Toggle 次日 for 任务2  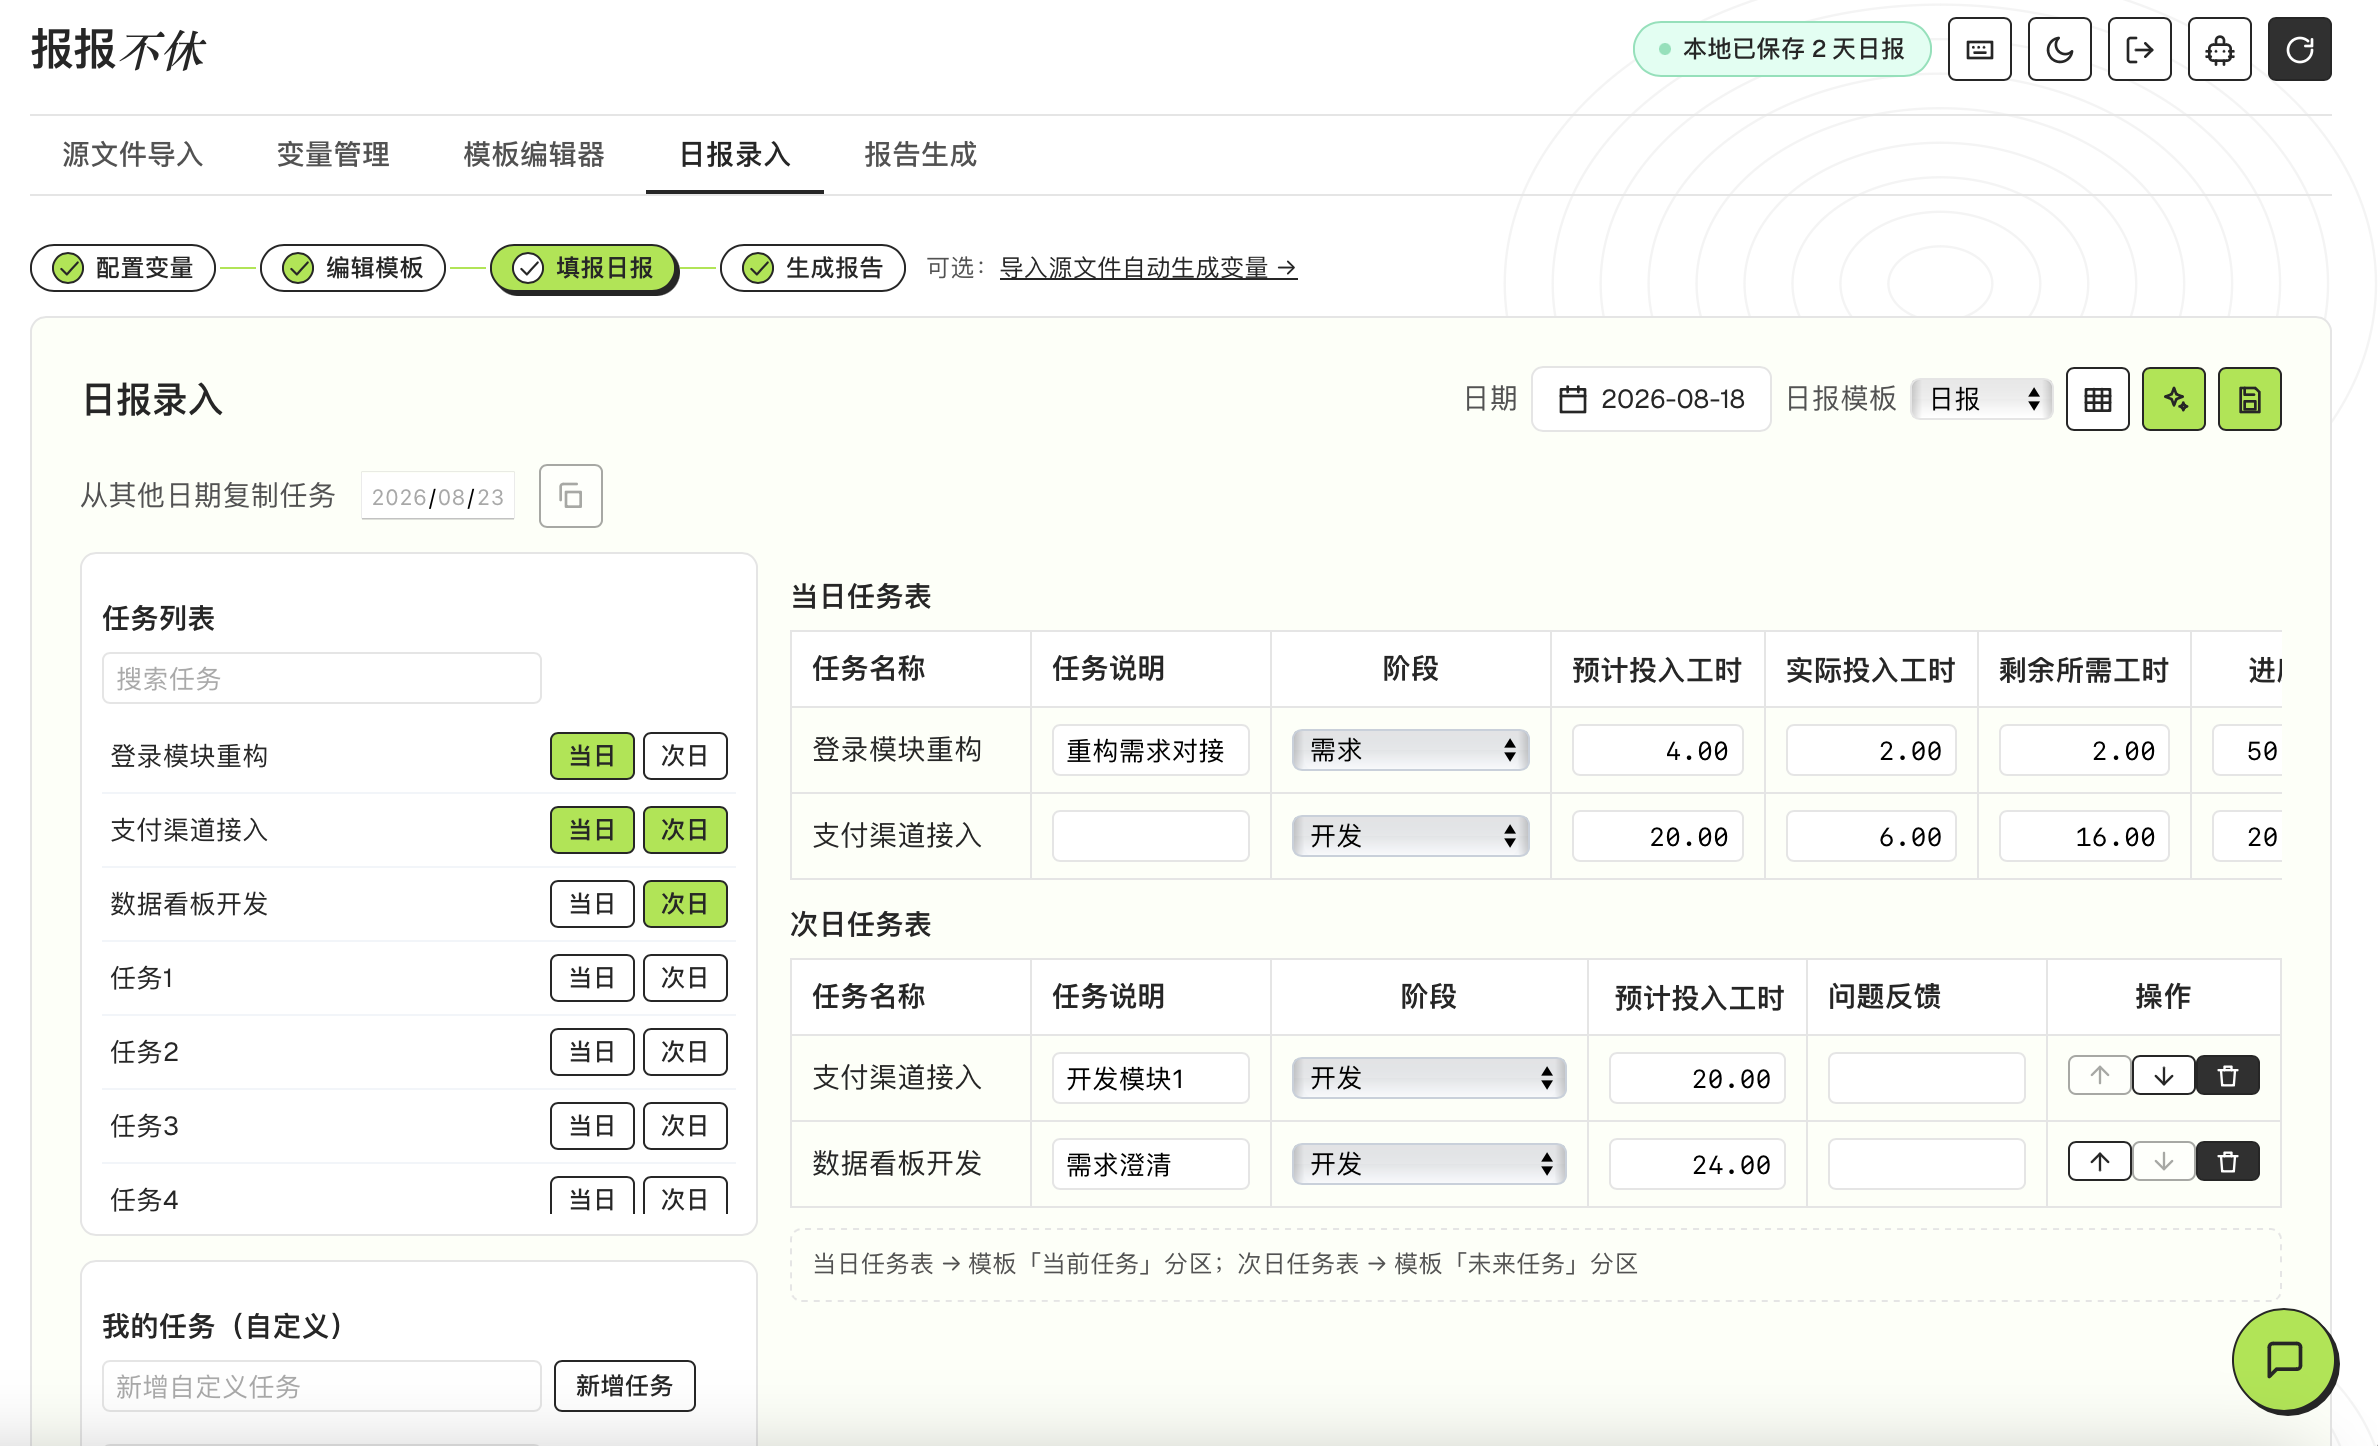(x=684, y=1051)
